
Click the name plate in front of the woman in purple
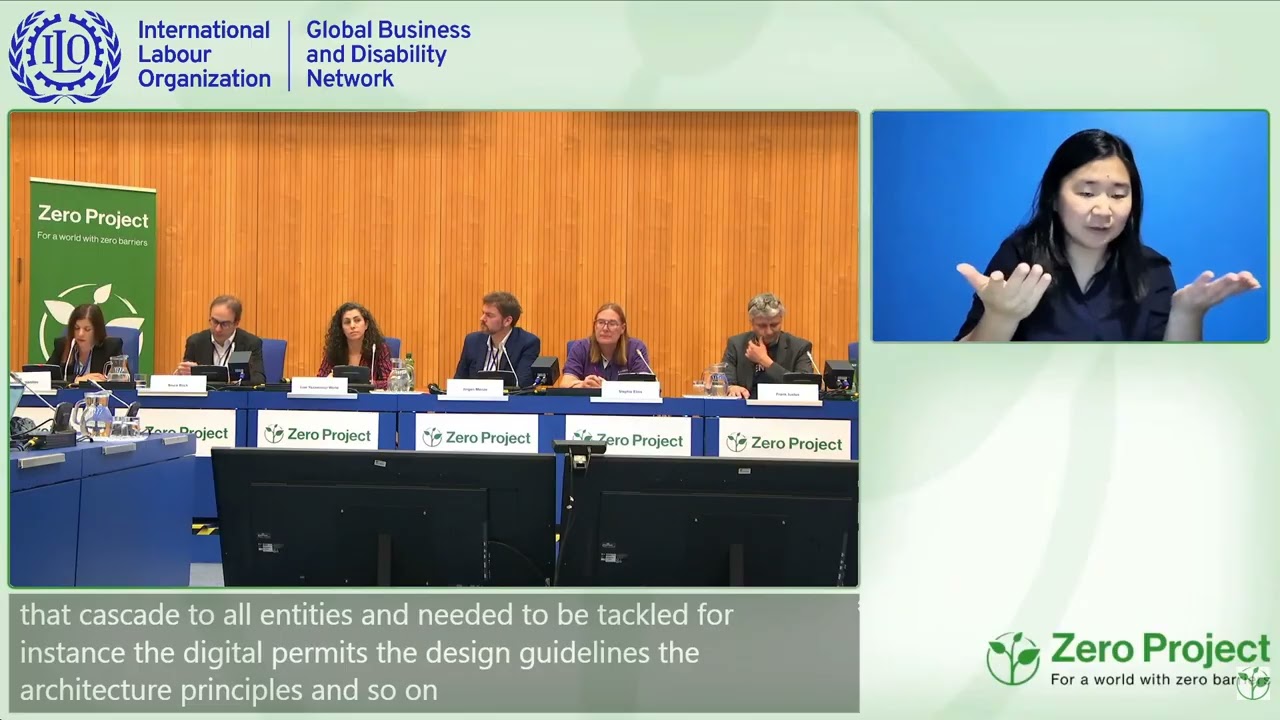click(630, 391)
